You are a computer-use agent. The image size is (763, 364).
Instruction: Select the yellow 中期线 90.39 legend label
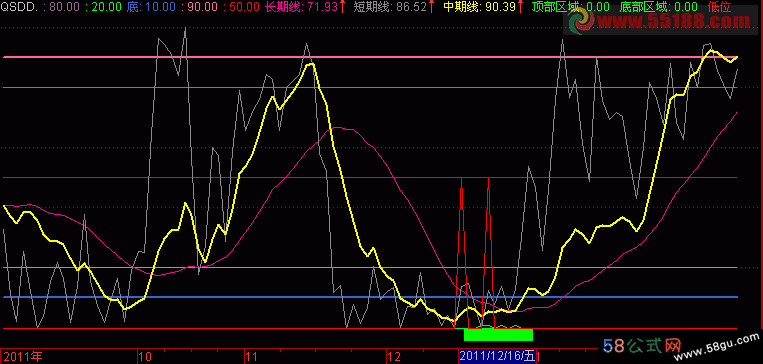click(479, 6)
